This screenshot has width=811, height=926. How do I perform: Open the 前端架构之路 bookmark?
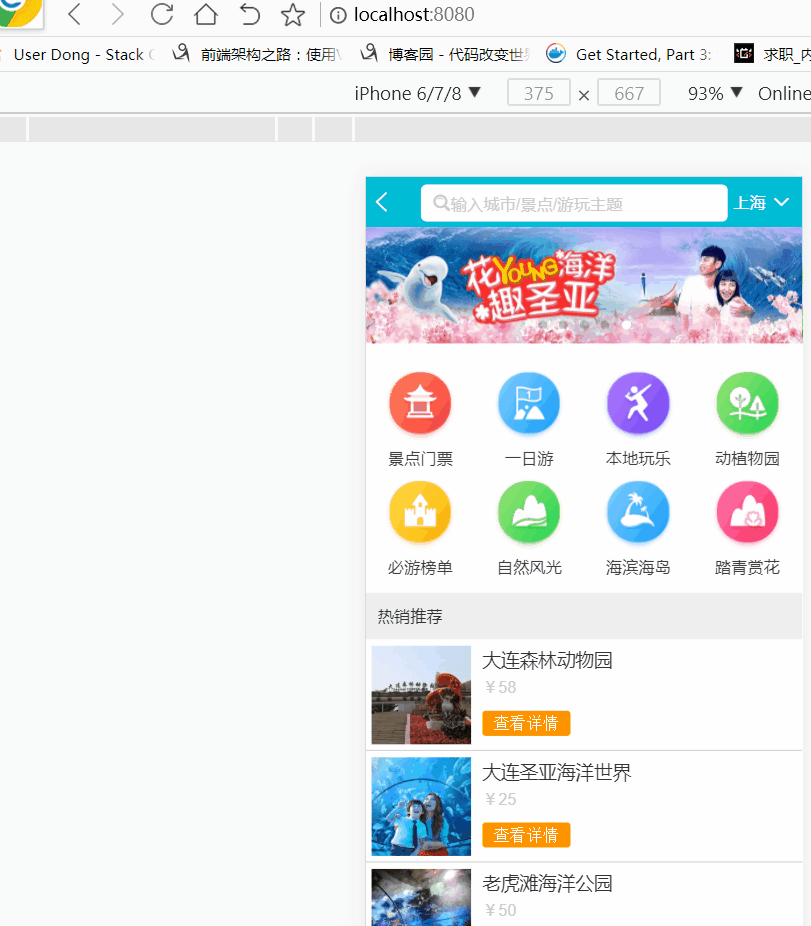coord(256,54)
